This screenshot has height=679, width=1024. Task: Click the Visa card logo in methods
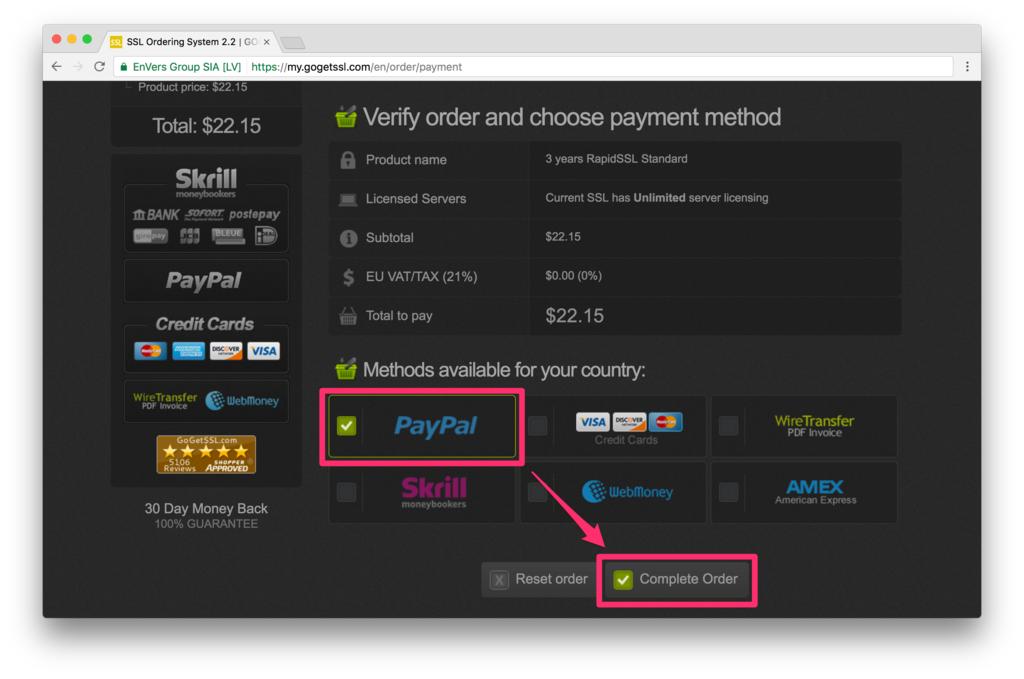592,422
